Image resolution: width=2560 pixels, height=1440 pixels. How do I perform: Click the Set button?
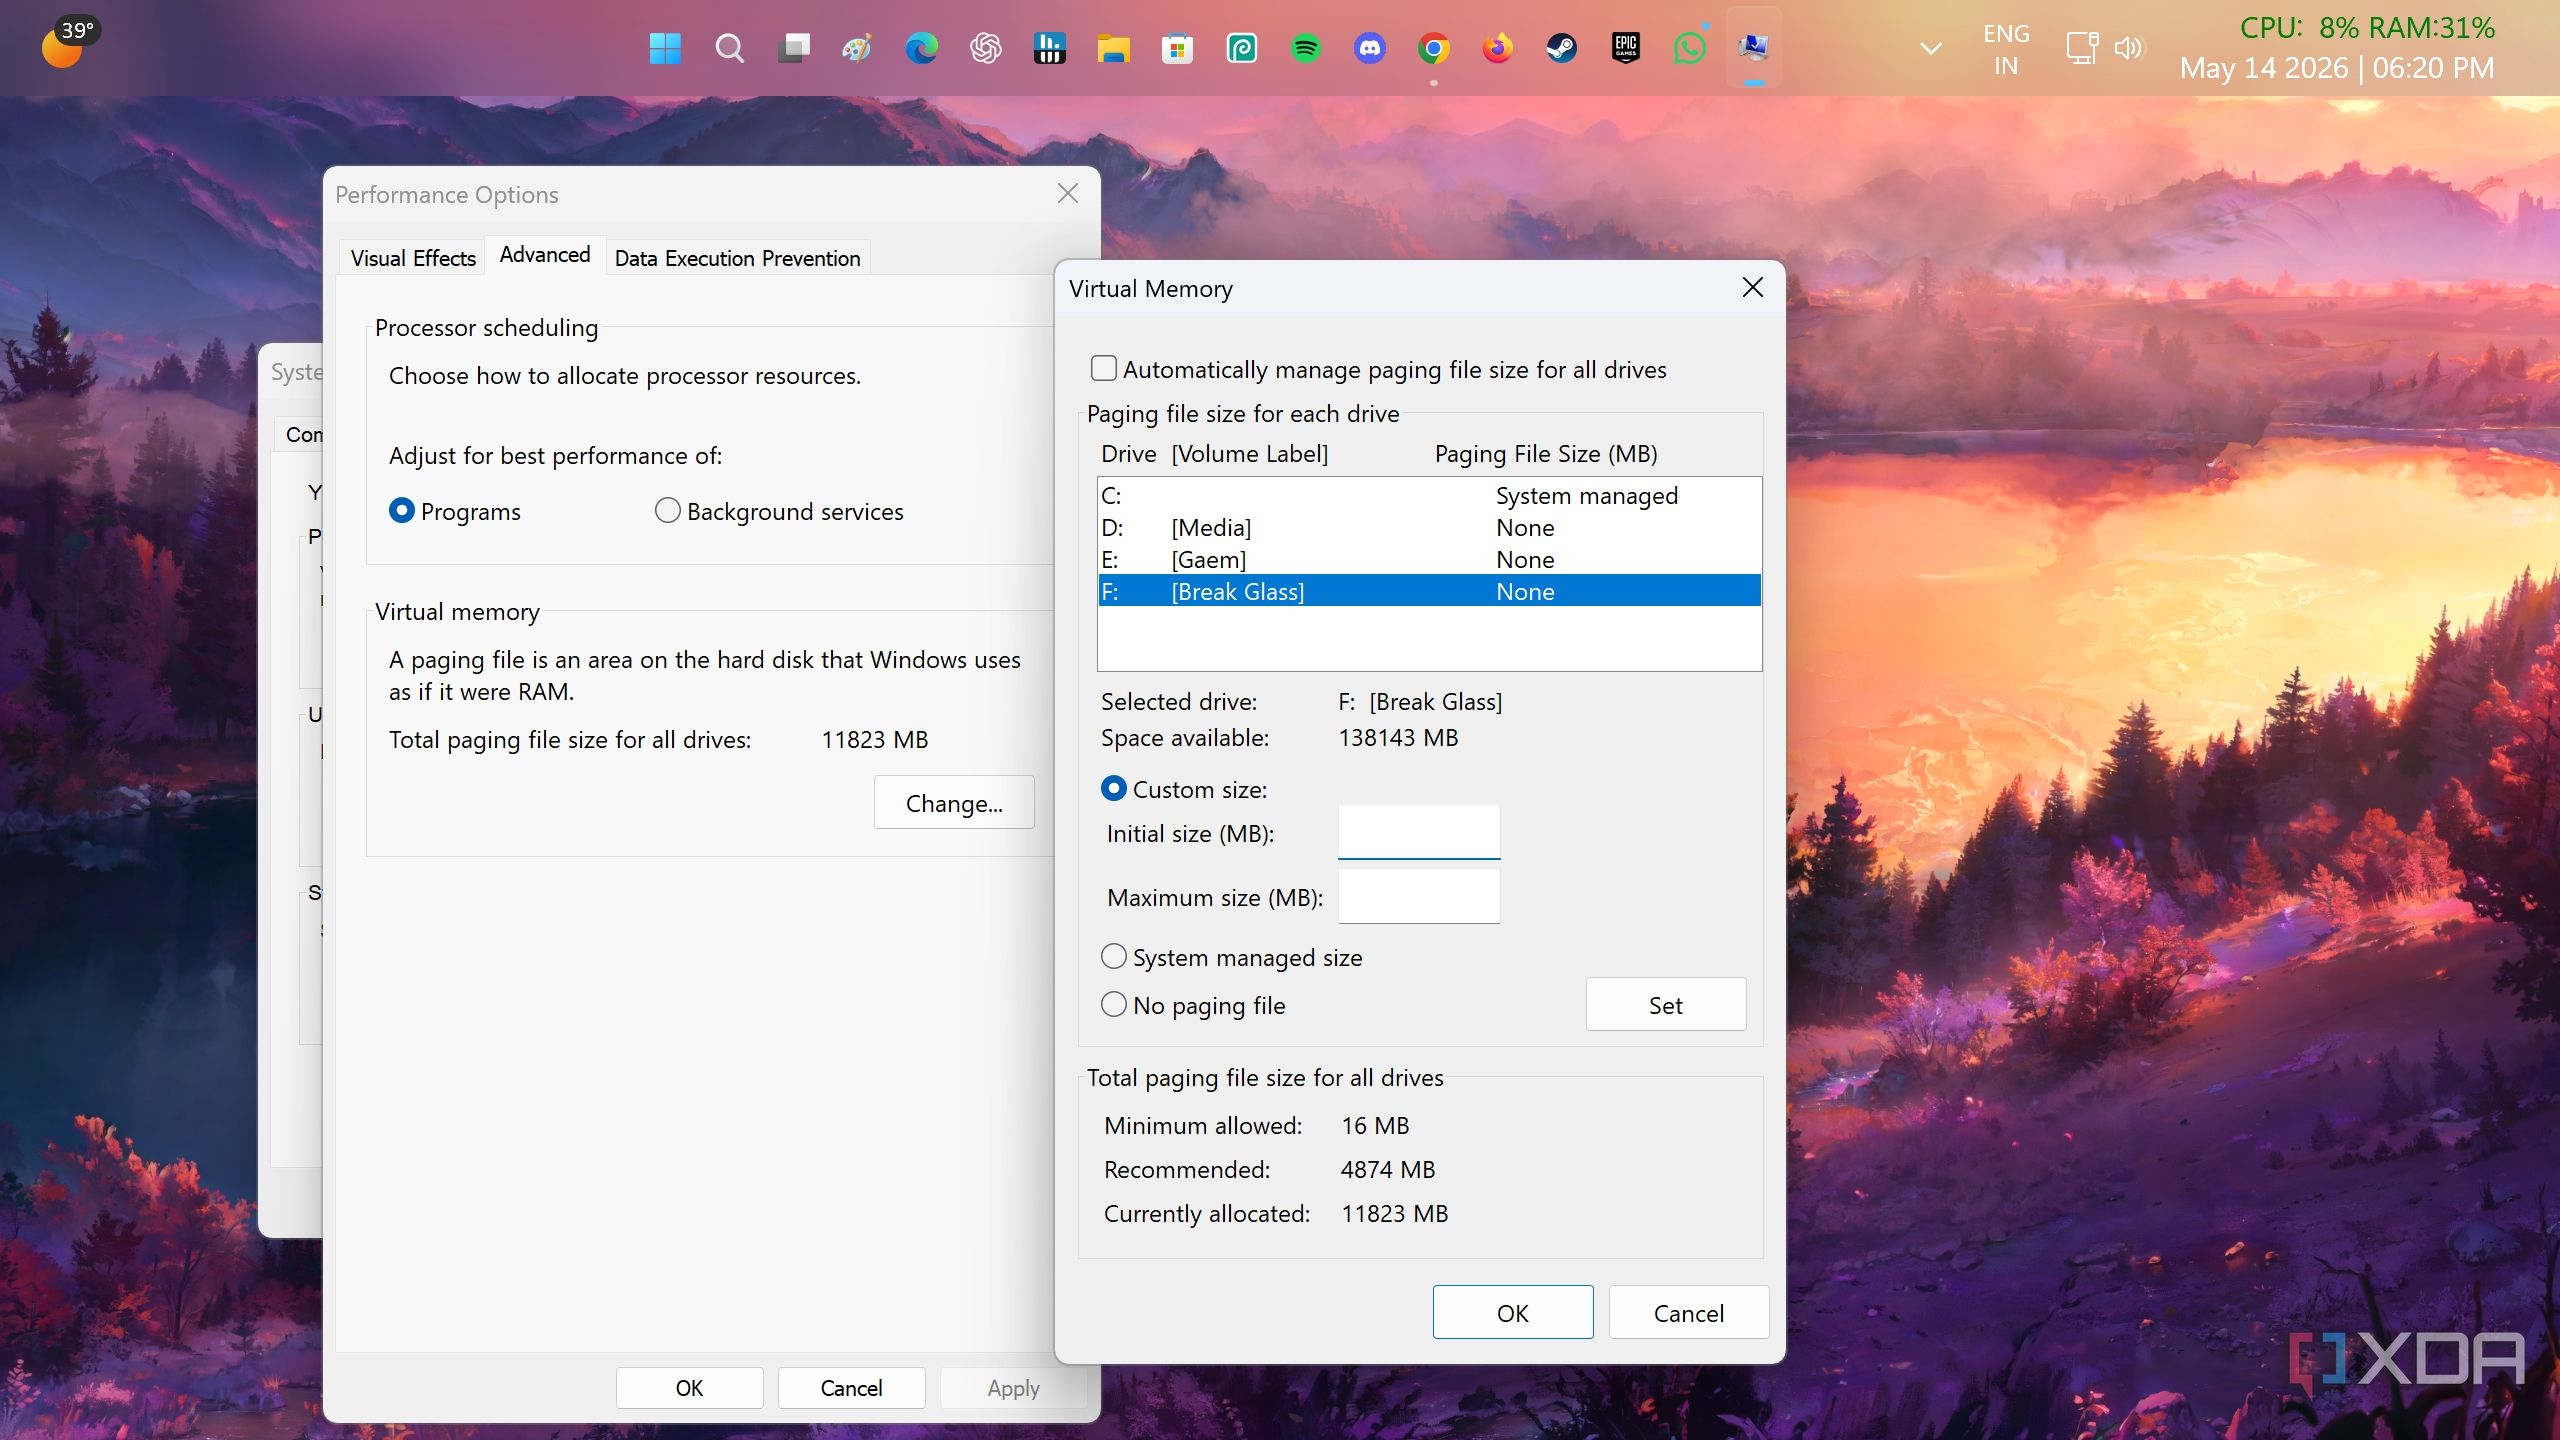[x=1665, y=1005]
